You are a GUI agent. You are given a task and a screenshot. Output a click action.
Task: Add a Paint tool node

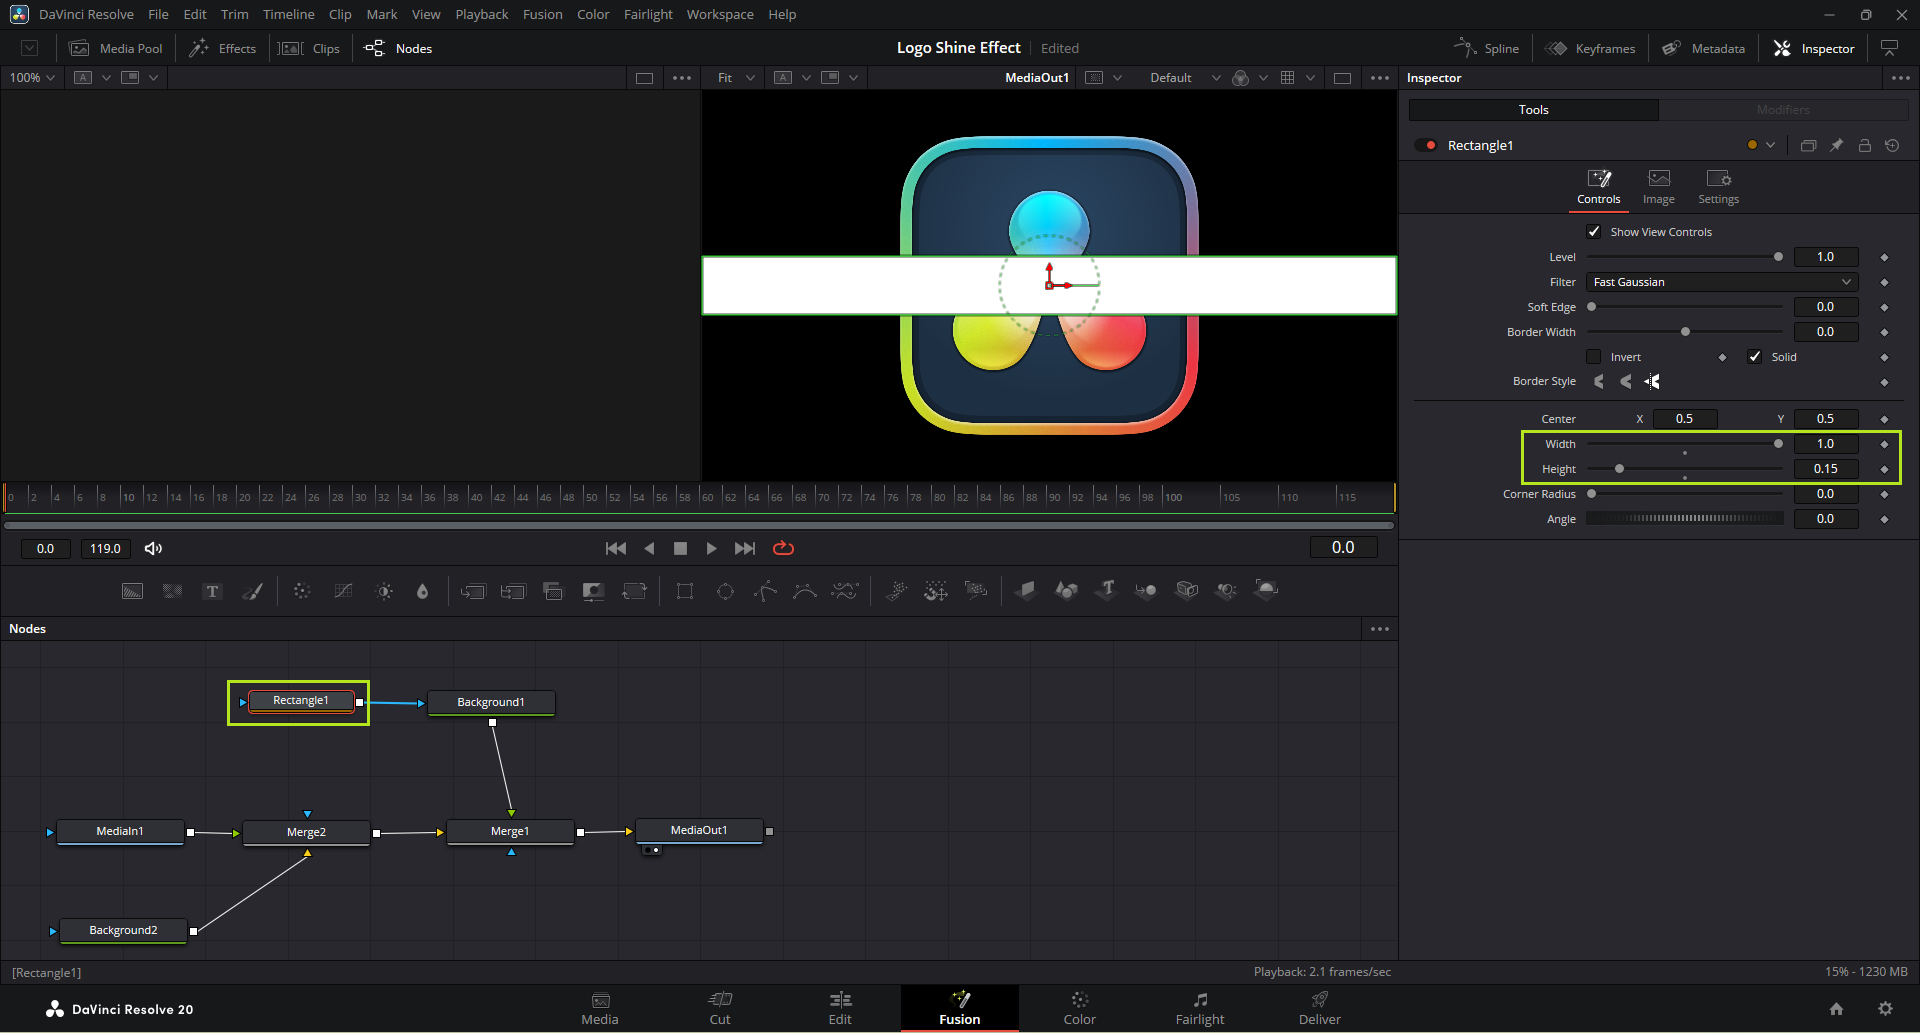point(253,591)
